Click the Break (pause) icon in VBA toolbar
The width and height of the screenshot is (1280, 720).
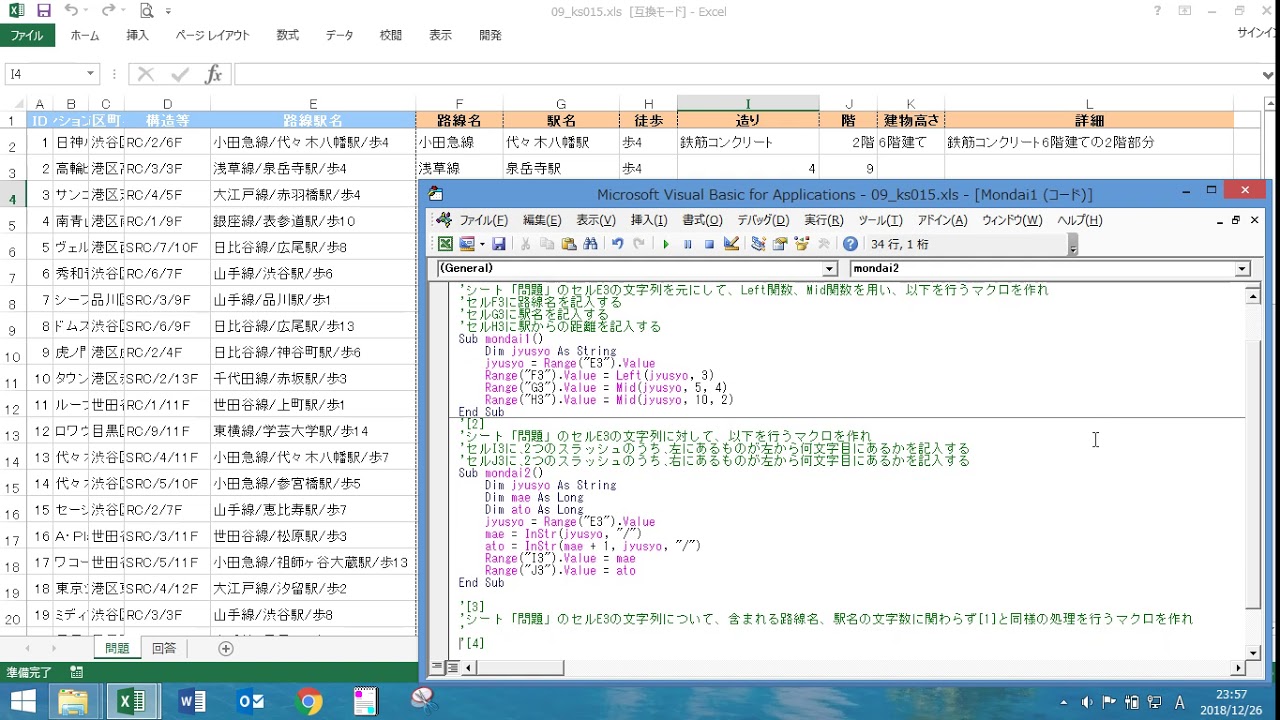point(688,244)
